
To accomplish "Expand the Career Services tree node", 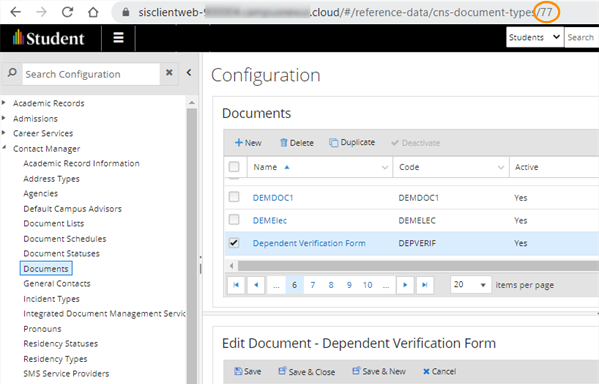I will pos(4,133).
